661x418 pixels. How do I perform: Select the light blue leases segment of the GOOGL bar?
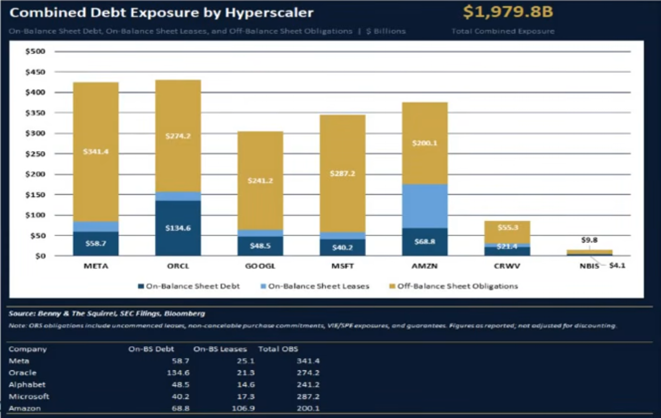261,233
